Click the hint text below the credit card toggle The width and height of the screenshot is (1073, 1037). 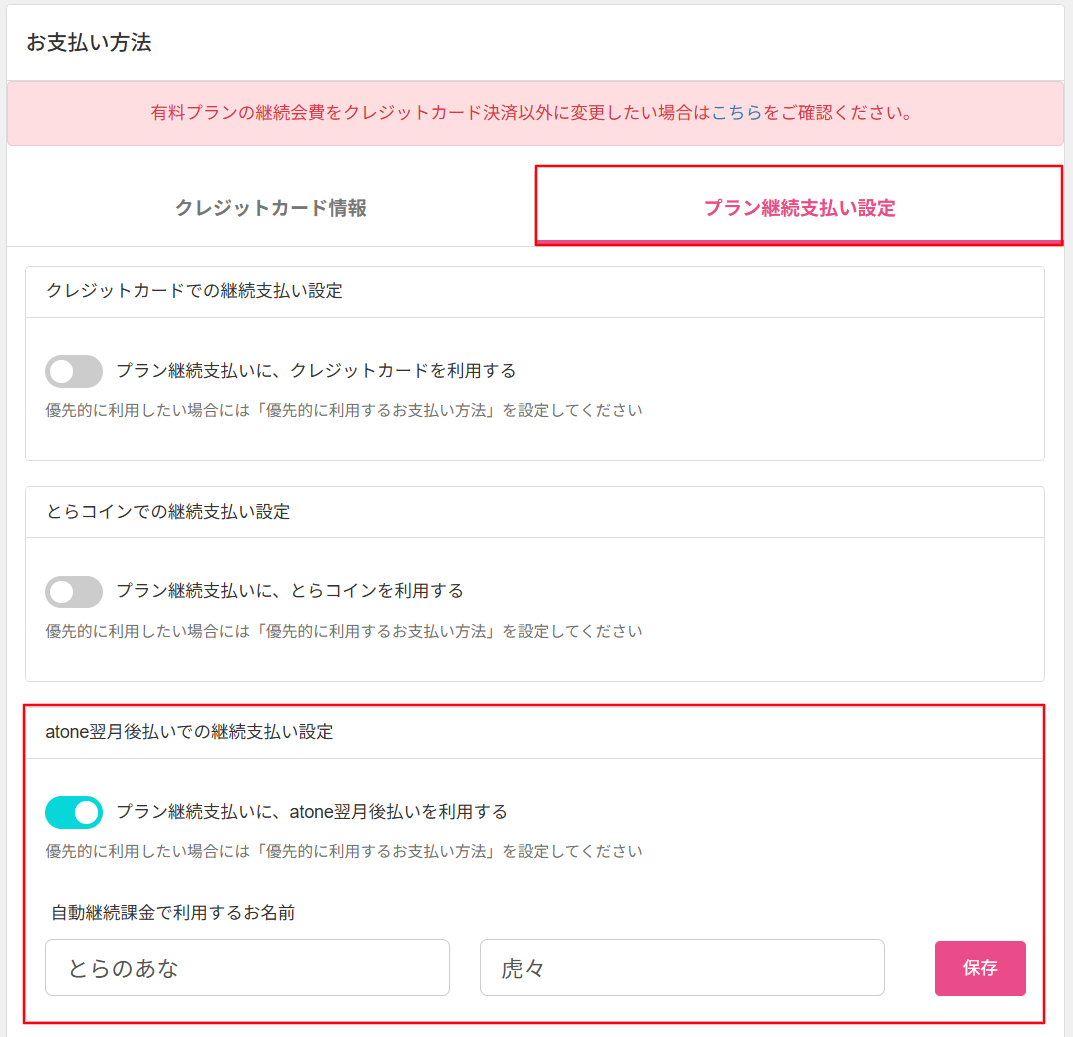(x=344, y=411)
